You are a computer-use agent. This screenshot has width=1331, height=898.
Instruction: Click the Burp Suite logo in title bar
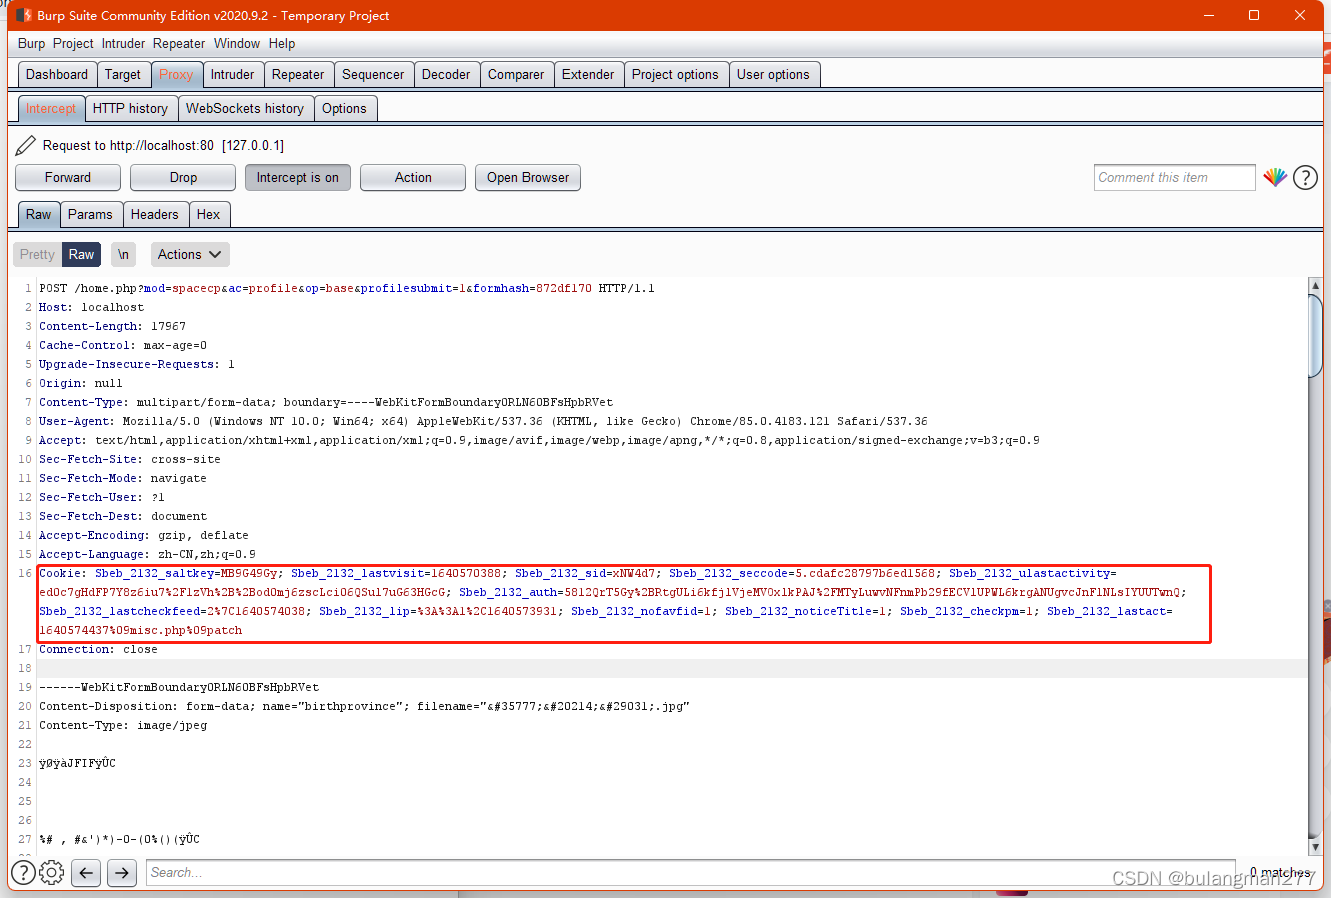[x=23, y=15]
